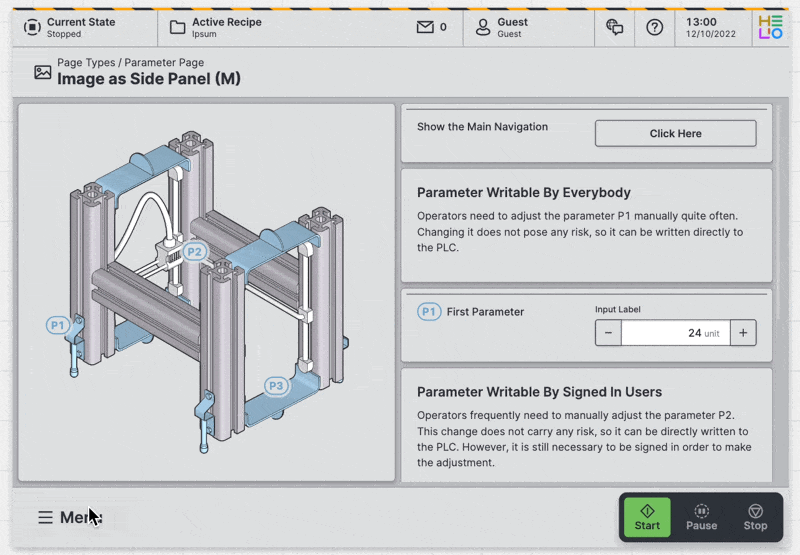Click the HELIO logo icon
800x555 pixels.
[x=770, y=27]
